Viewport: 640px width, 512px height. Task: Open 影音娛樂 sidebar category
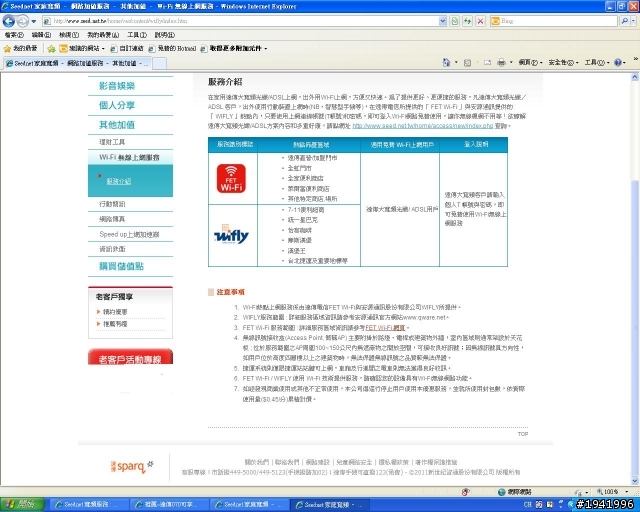(117, 86)
